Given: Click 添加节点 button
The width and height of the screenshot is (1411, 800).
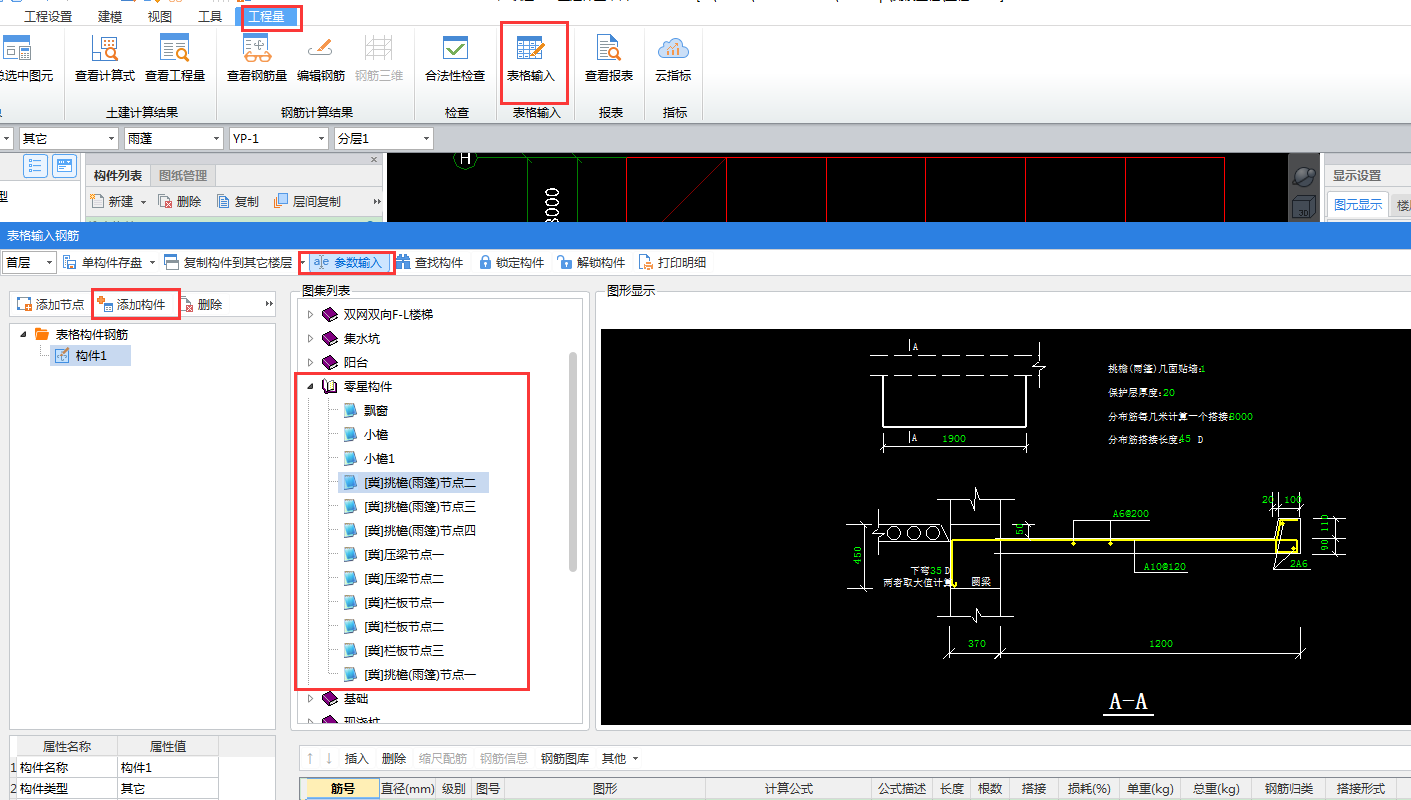Looking at the screenshot, I should (x=51, y=304).
